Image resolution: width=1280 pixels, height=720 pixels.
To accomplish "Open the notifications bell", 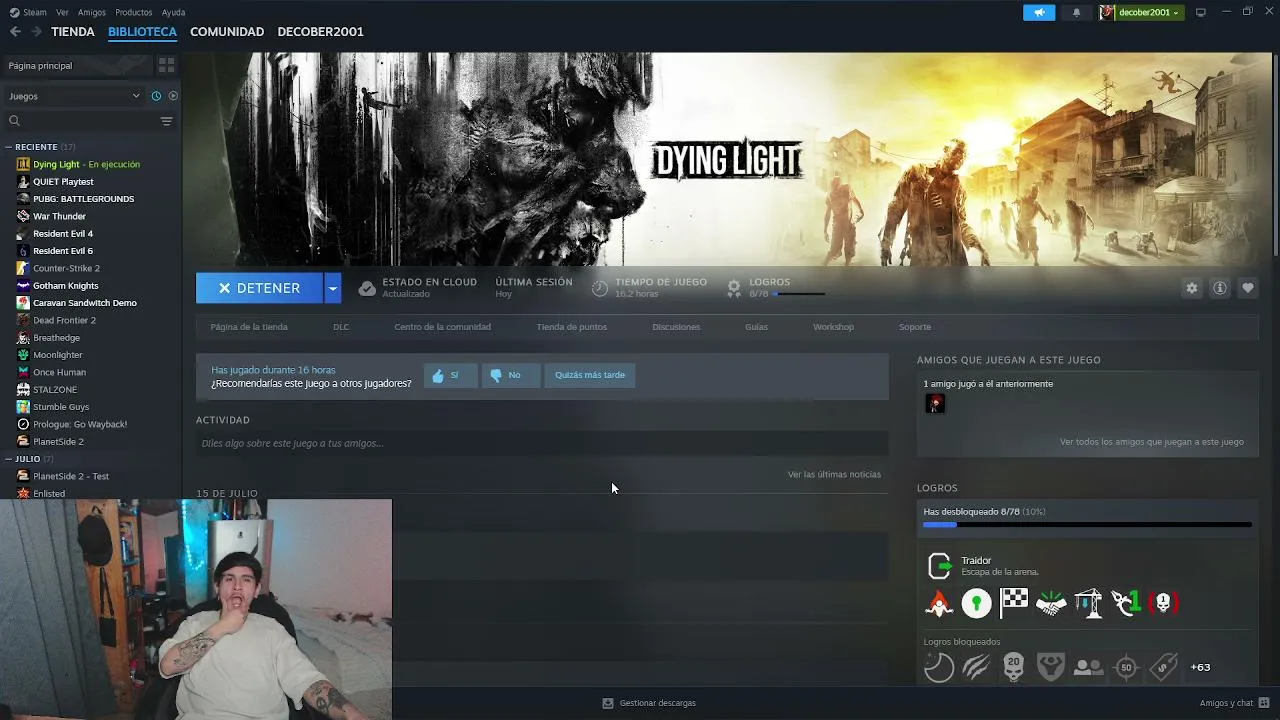I will pos(1076,12).
